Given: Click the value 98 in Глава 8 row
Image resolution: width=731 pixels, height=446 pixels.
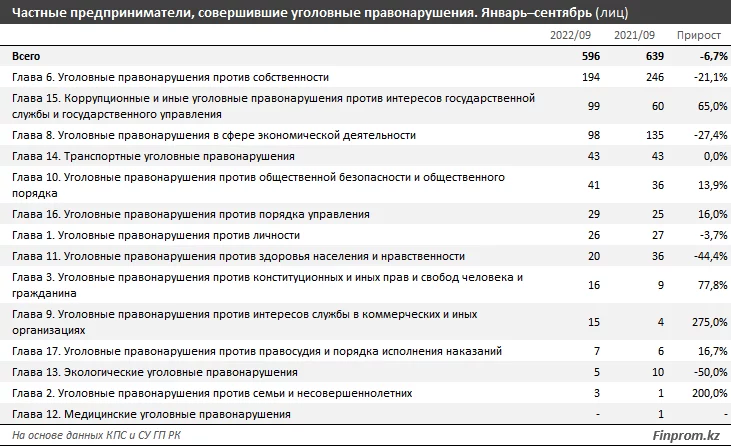Looking at the screenshot, I should click(593, 135).
